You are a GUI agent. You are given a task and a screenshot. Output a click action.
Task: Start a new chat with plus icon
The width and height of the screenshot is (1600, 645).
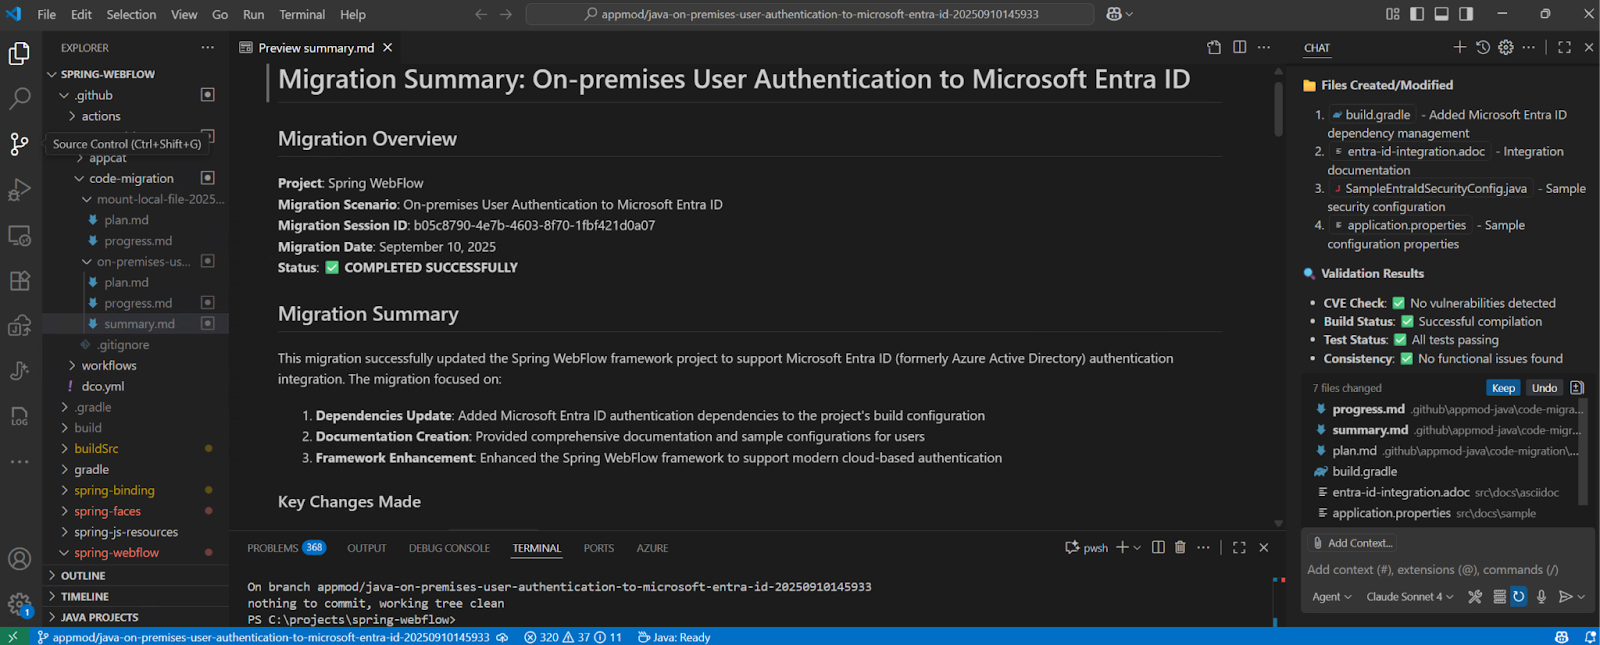(1459, 47)
